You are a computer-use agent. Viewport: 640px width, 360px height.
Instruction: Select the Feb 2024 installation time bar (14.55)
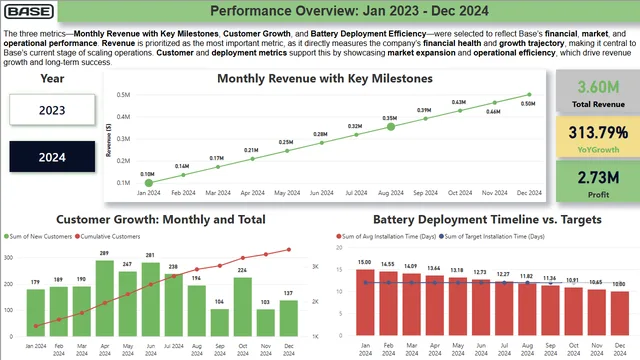click(x=389, y=304)
